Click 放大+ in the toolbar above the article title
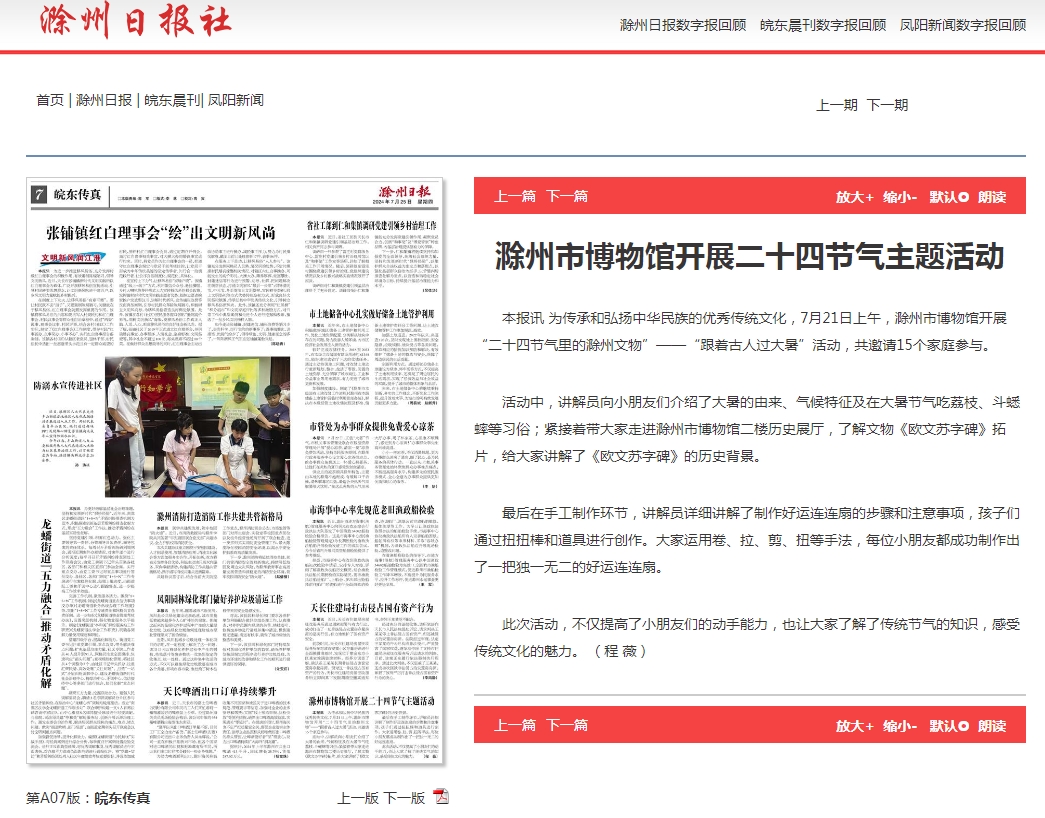This screenshot has width=1045, height=818. pyautogui.click(x=855, y=197)
